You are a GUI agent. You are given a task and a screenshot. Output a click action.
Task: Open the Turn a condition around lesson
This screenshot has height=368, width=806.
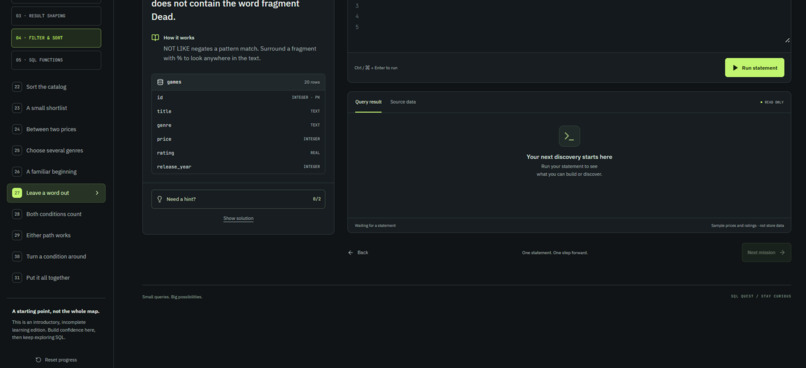(56, 256)
